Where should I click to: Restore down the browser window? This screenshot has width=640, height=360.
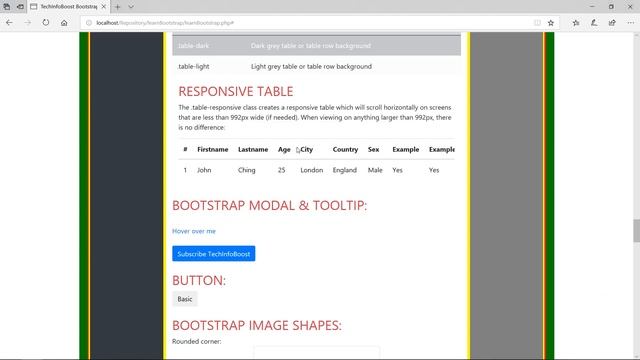(x=611, y=7)
